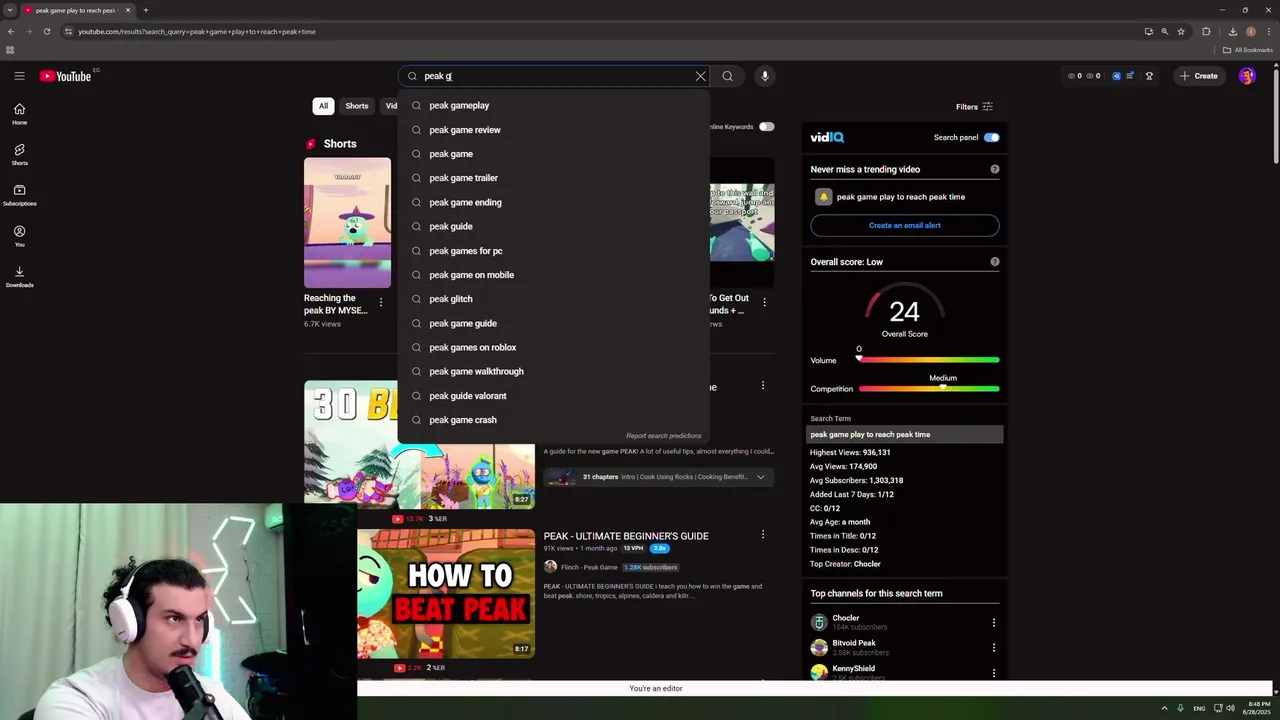This screenshot has width=1280, height=720.
Task: Choose suggestion 'peak game crash'
Action: tap(553, 420)
